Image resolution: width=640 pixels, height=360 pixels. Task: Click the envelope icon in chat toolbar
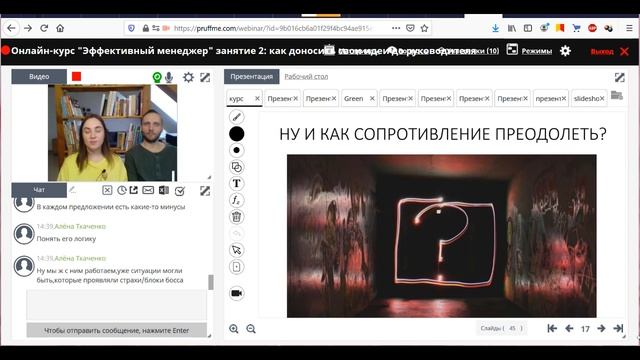pyautogui.click(x=148, y=190)
